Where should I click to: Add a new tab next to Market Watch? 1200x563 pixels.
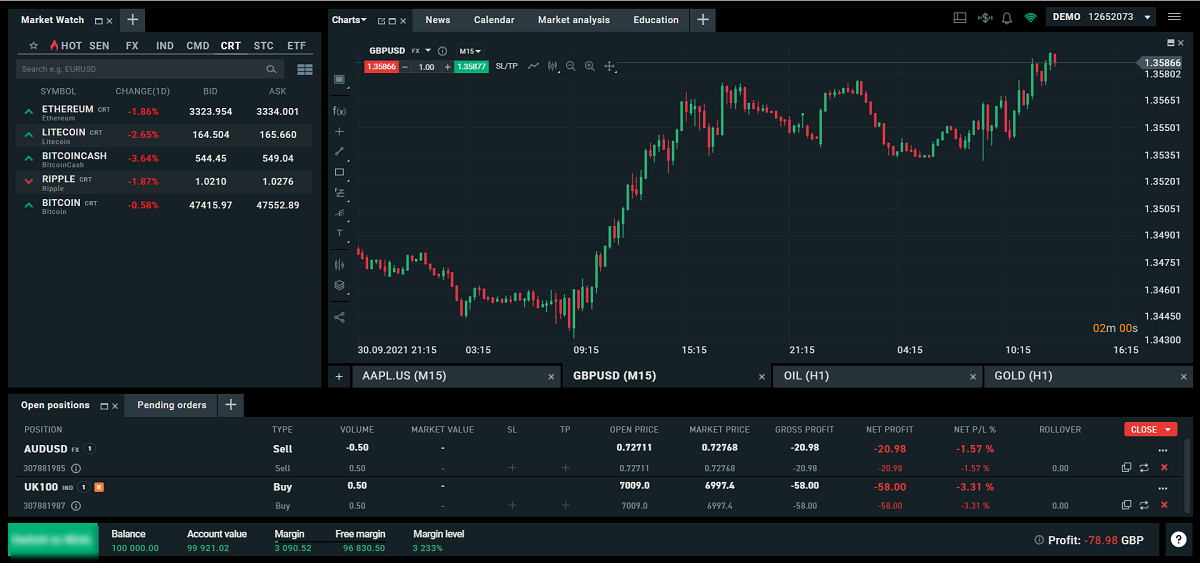(x=133, y=20)
